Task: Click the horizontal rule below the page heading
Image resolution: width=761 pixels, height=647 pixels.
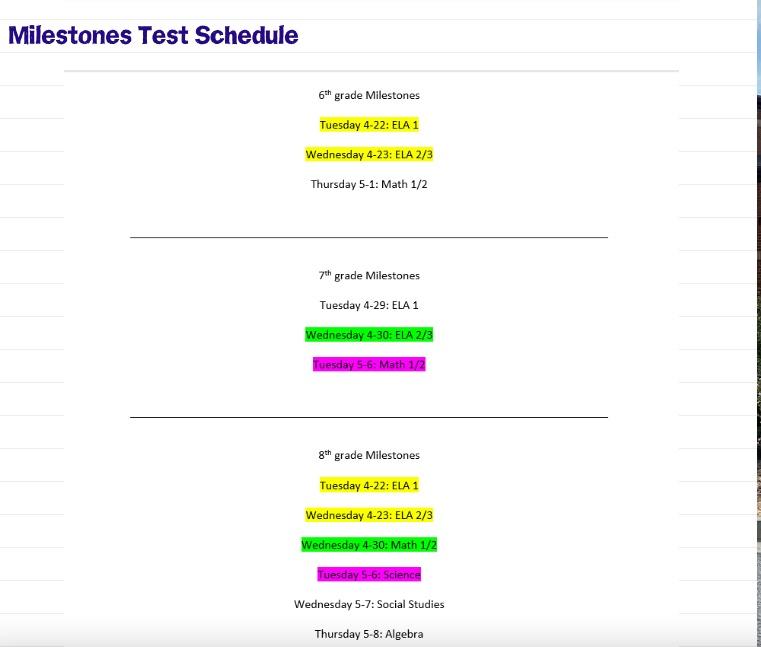Action: point(371,71)
